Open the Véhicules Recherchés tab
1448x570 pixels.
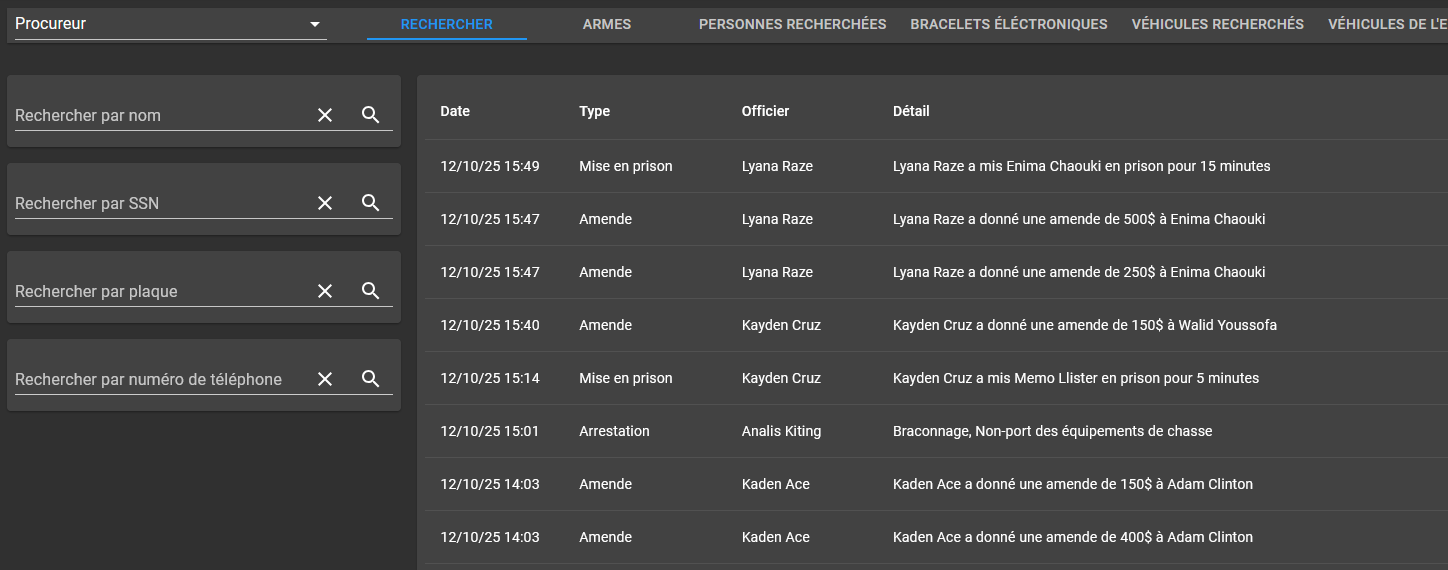[x=1217, y=24]
